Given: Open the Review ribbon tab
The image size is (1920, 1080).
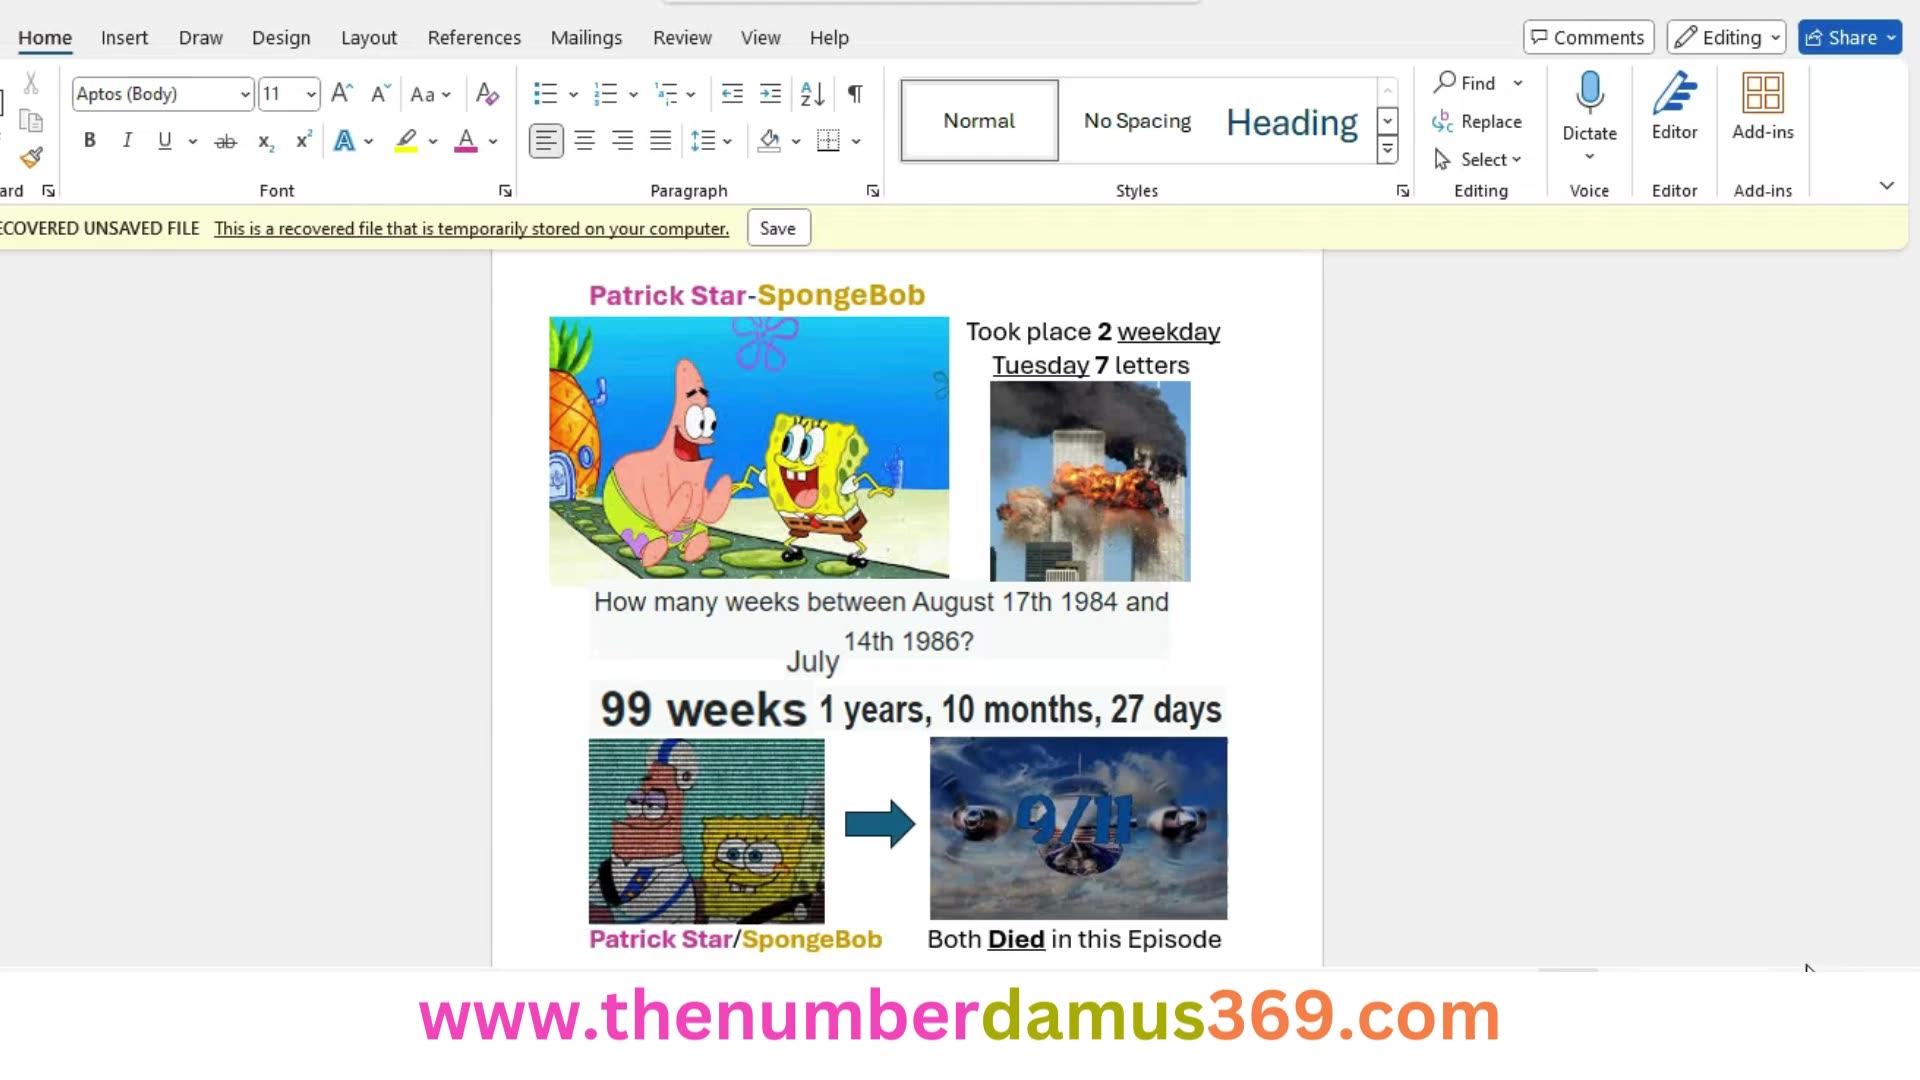Looking at the screenshot, I should pyautogui.click(x=682, y=37).
